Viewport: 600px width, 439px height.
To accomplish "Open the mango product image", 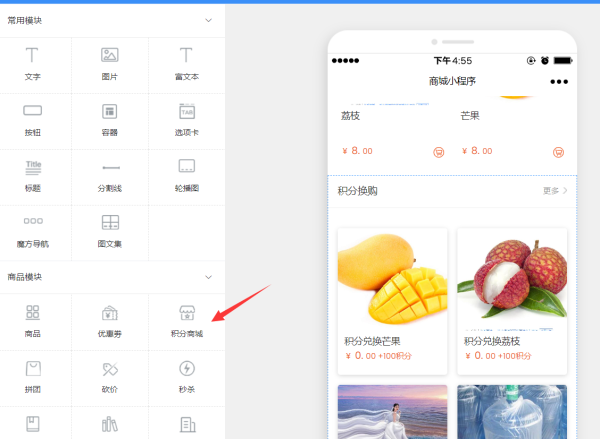I will 393,279.
